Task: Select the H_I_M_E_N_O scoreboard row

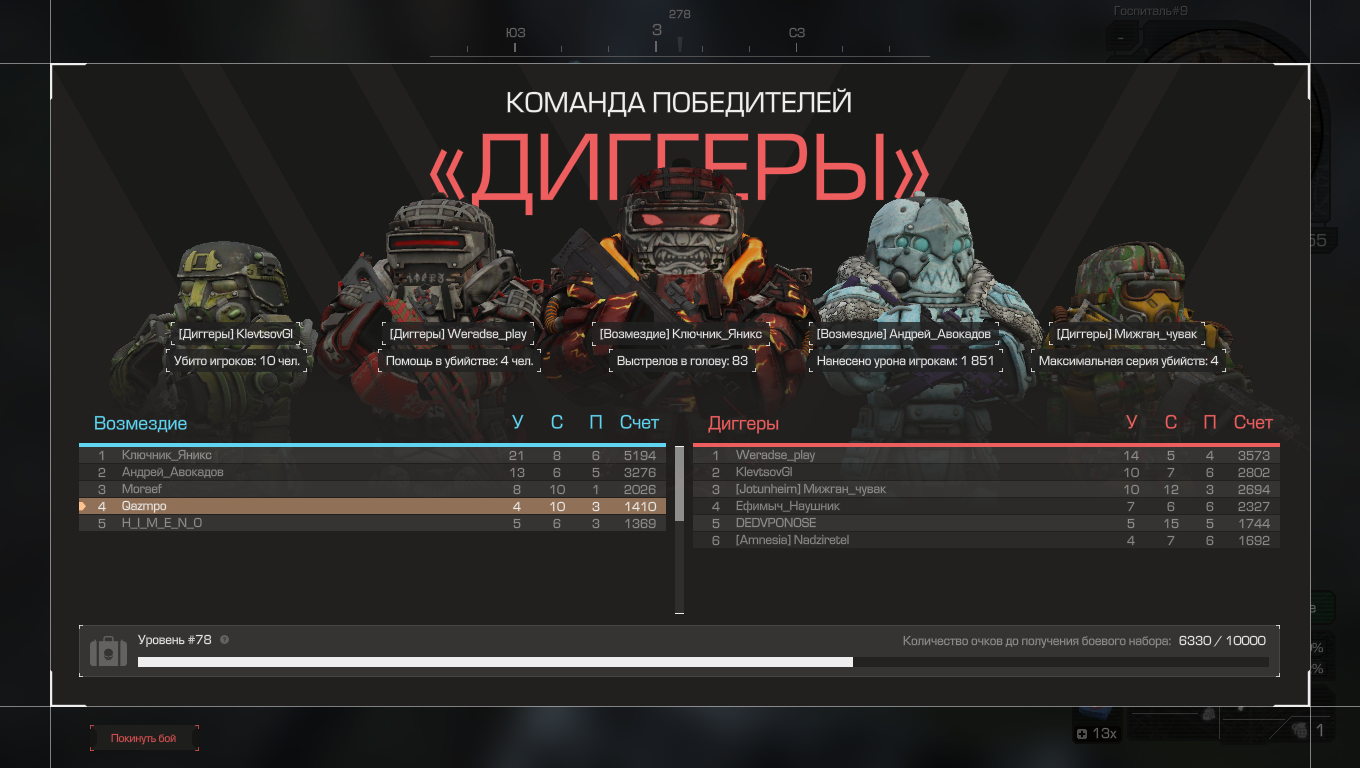Action: [372, 523]
